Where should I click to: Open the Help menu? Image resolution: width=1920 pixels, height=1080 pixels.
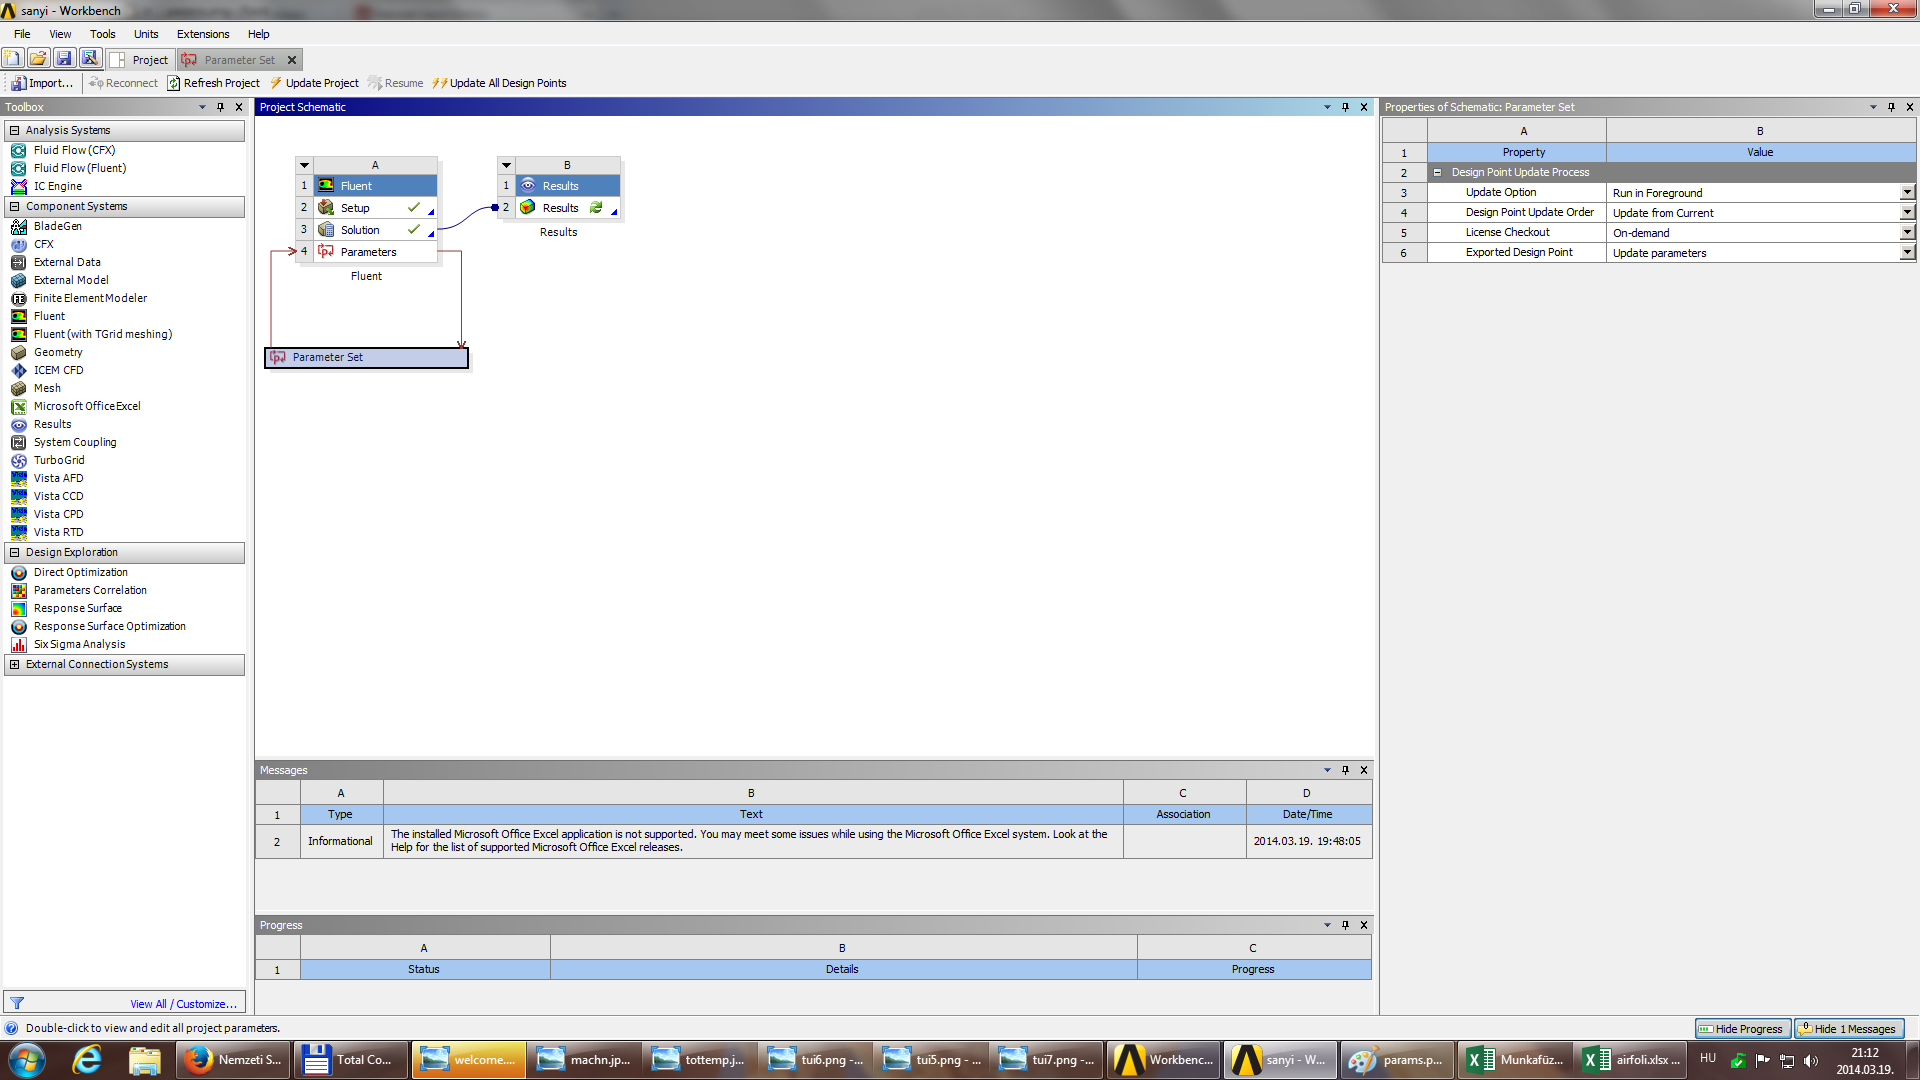[258, 34]
